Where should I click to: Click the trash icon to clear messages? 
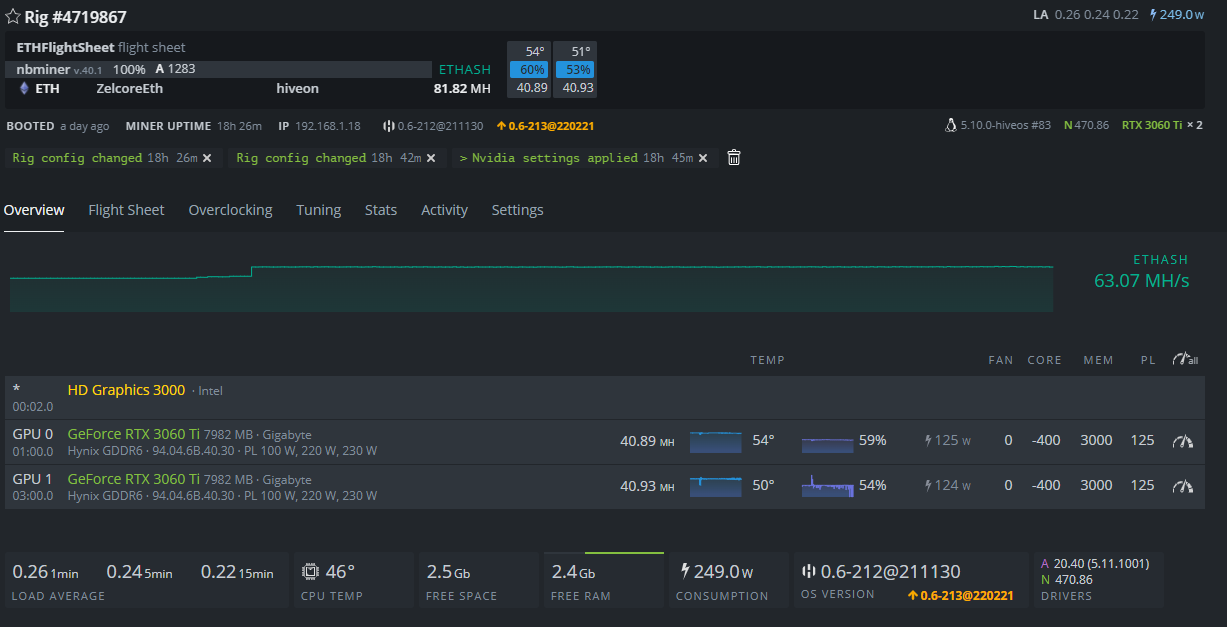click(733, 158)
